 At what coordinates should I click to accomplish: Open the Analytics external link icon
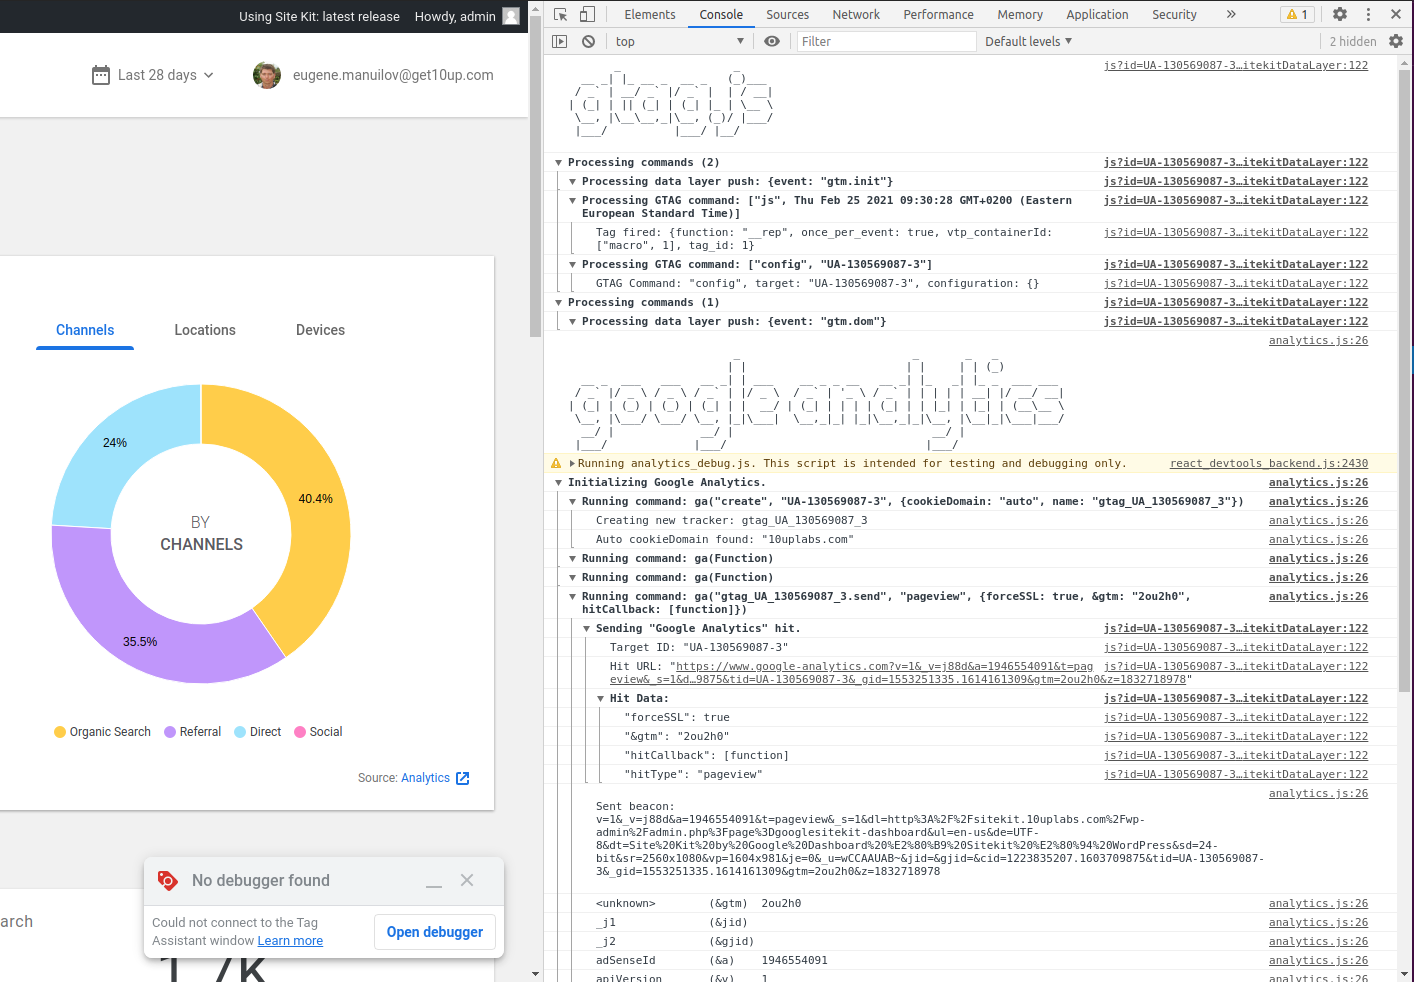(x=463, y=778)
